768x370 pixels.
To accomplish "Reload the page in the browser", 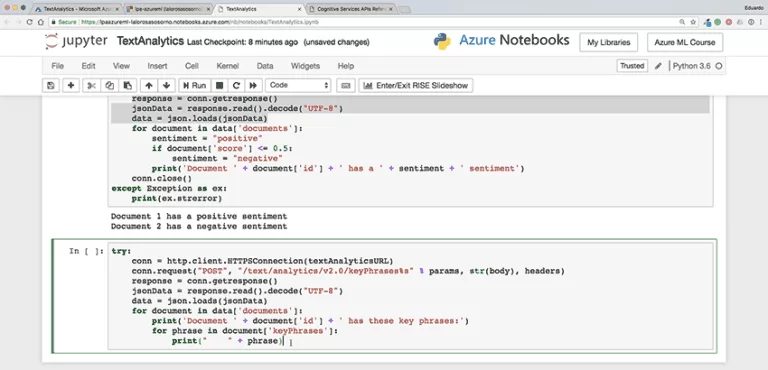I will click(x=29, y=22).
